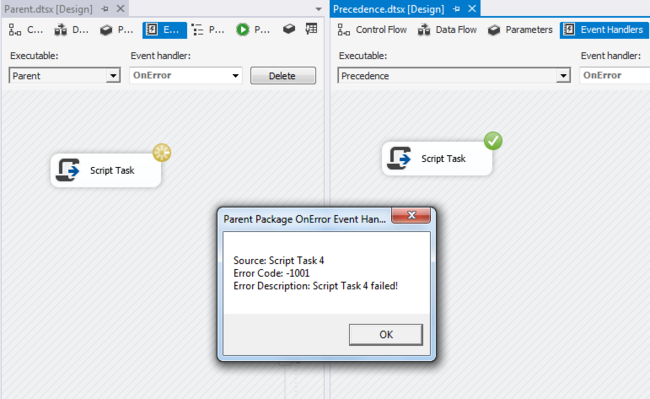Open Progress tab in Parent designer

[x=253, y=30]
